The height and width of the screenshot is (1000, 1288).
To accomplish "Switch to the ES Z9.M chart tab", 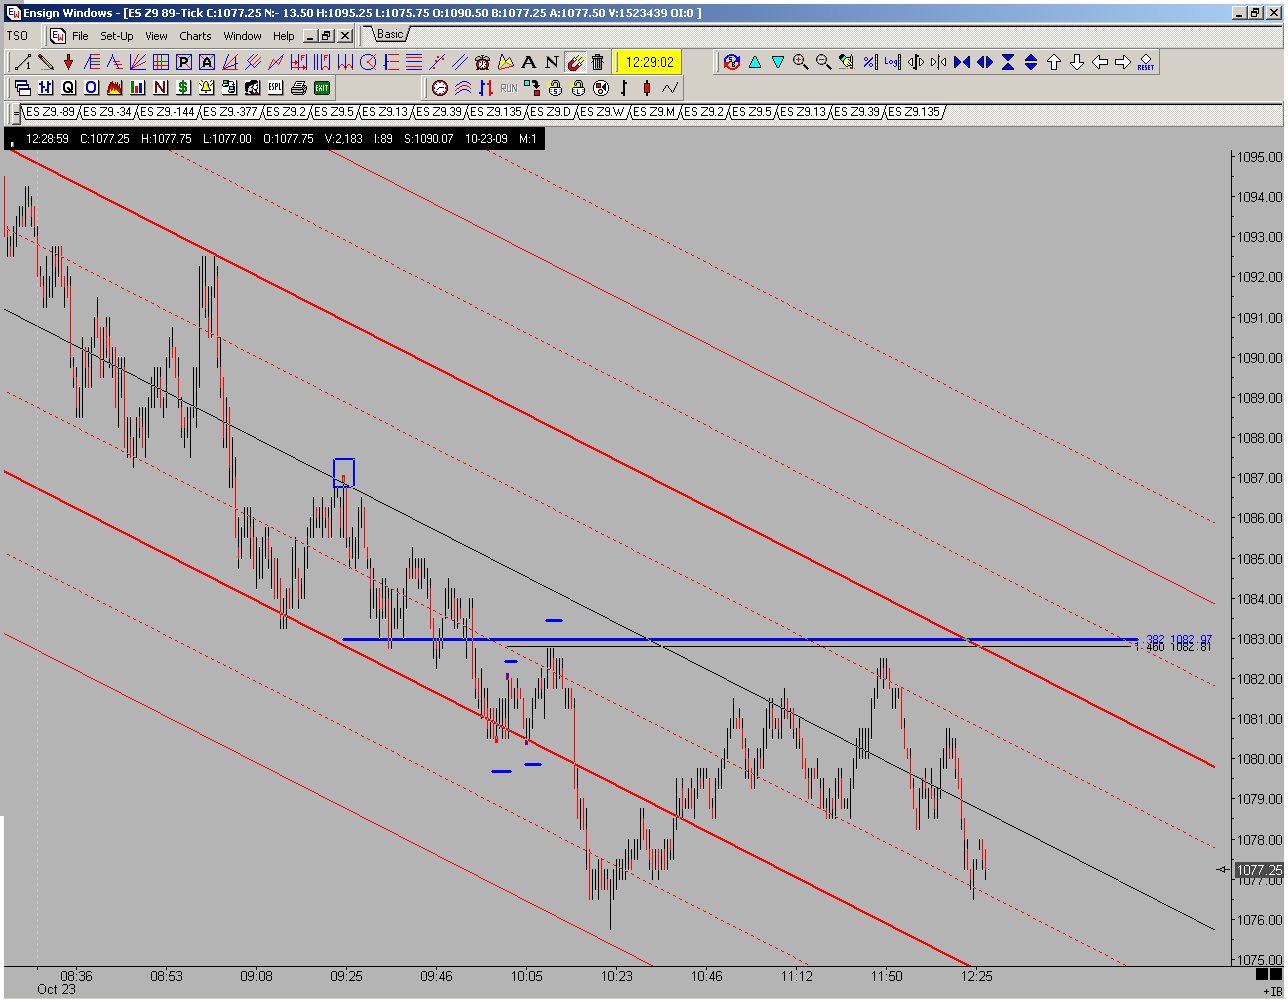I will coord(654,112).
